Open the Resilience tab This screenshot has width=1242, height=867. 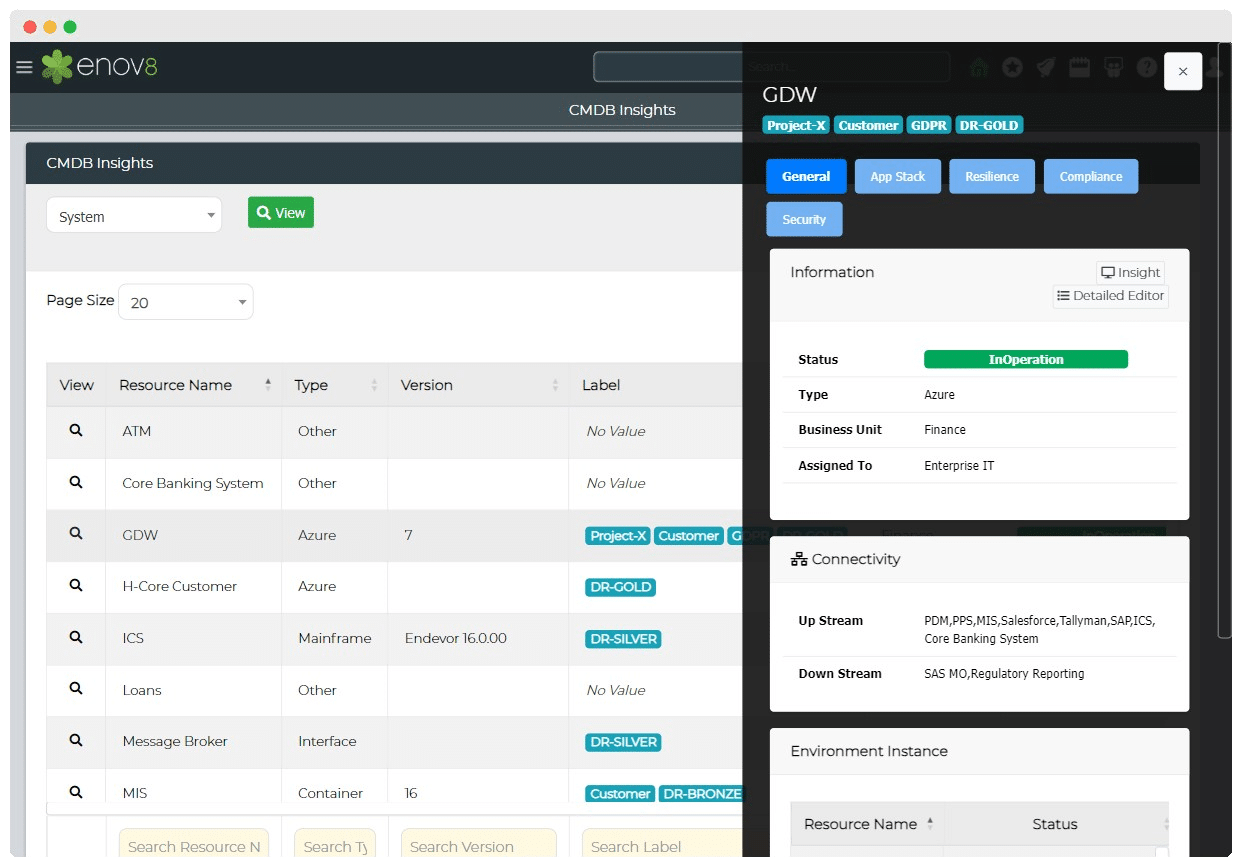(x=991, y=176)
